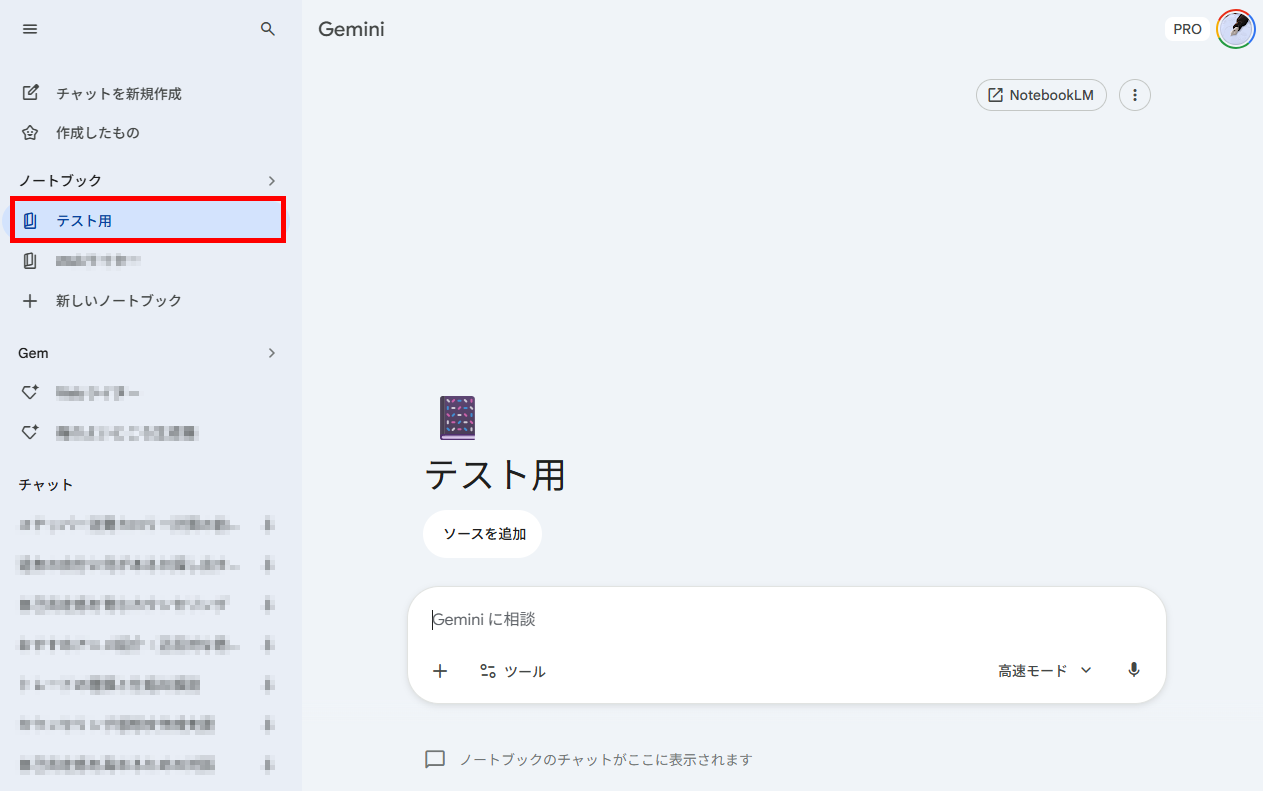Click the チャット section header

coord(46,485)
